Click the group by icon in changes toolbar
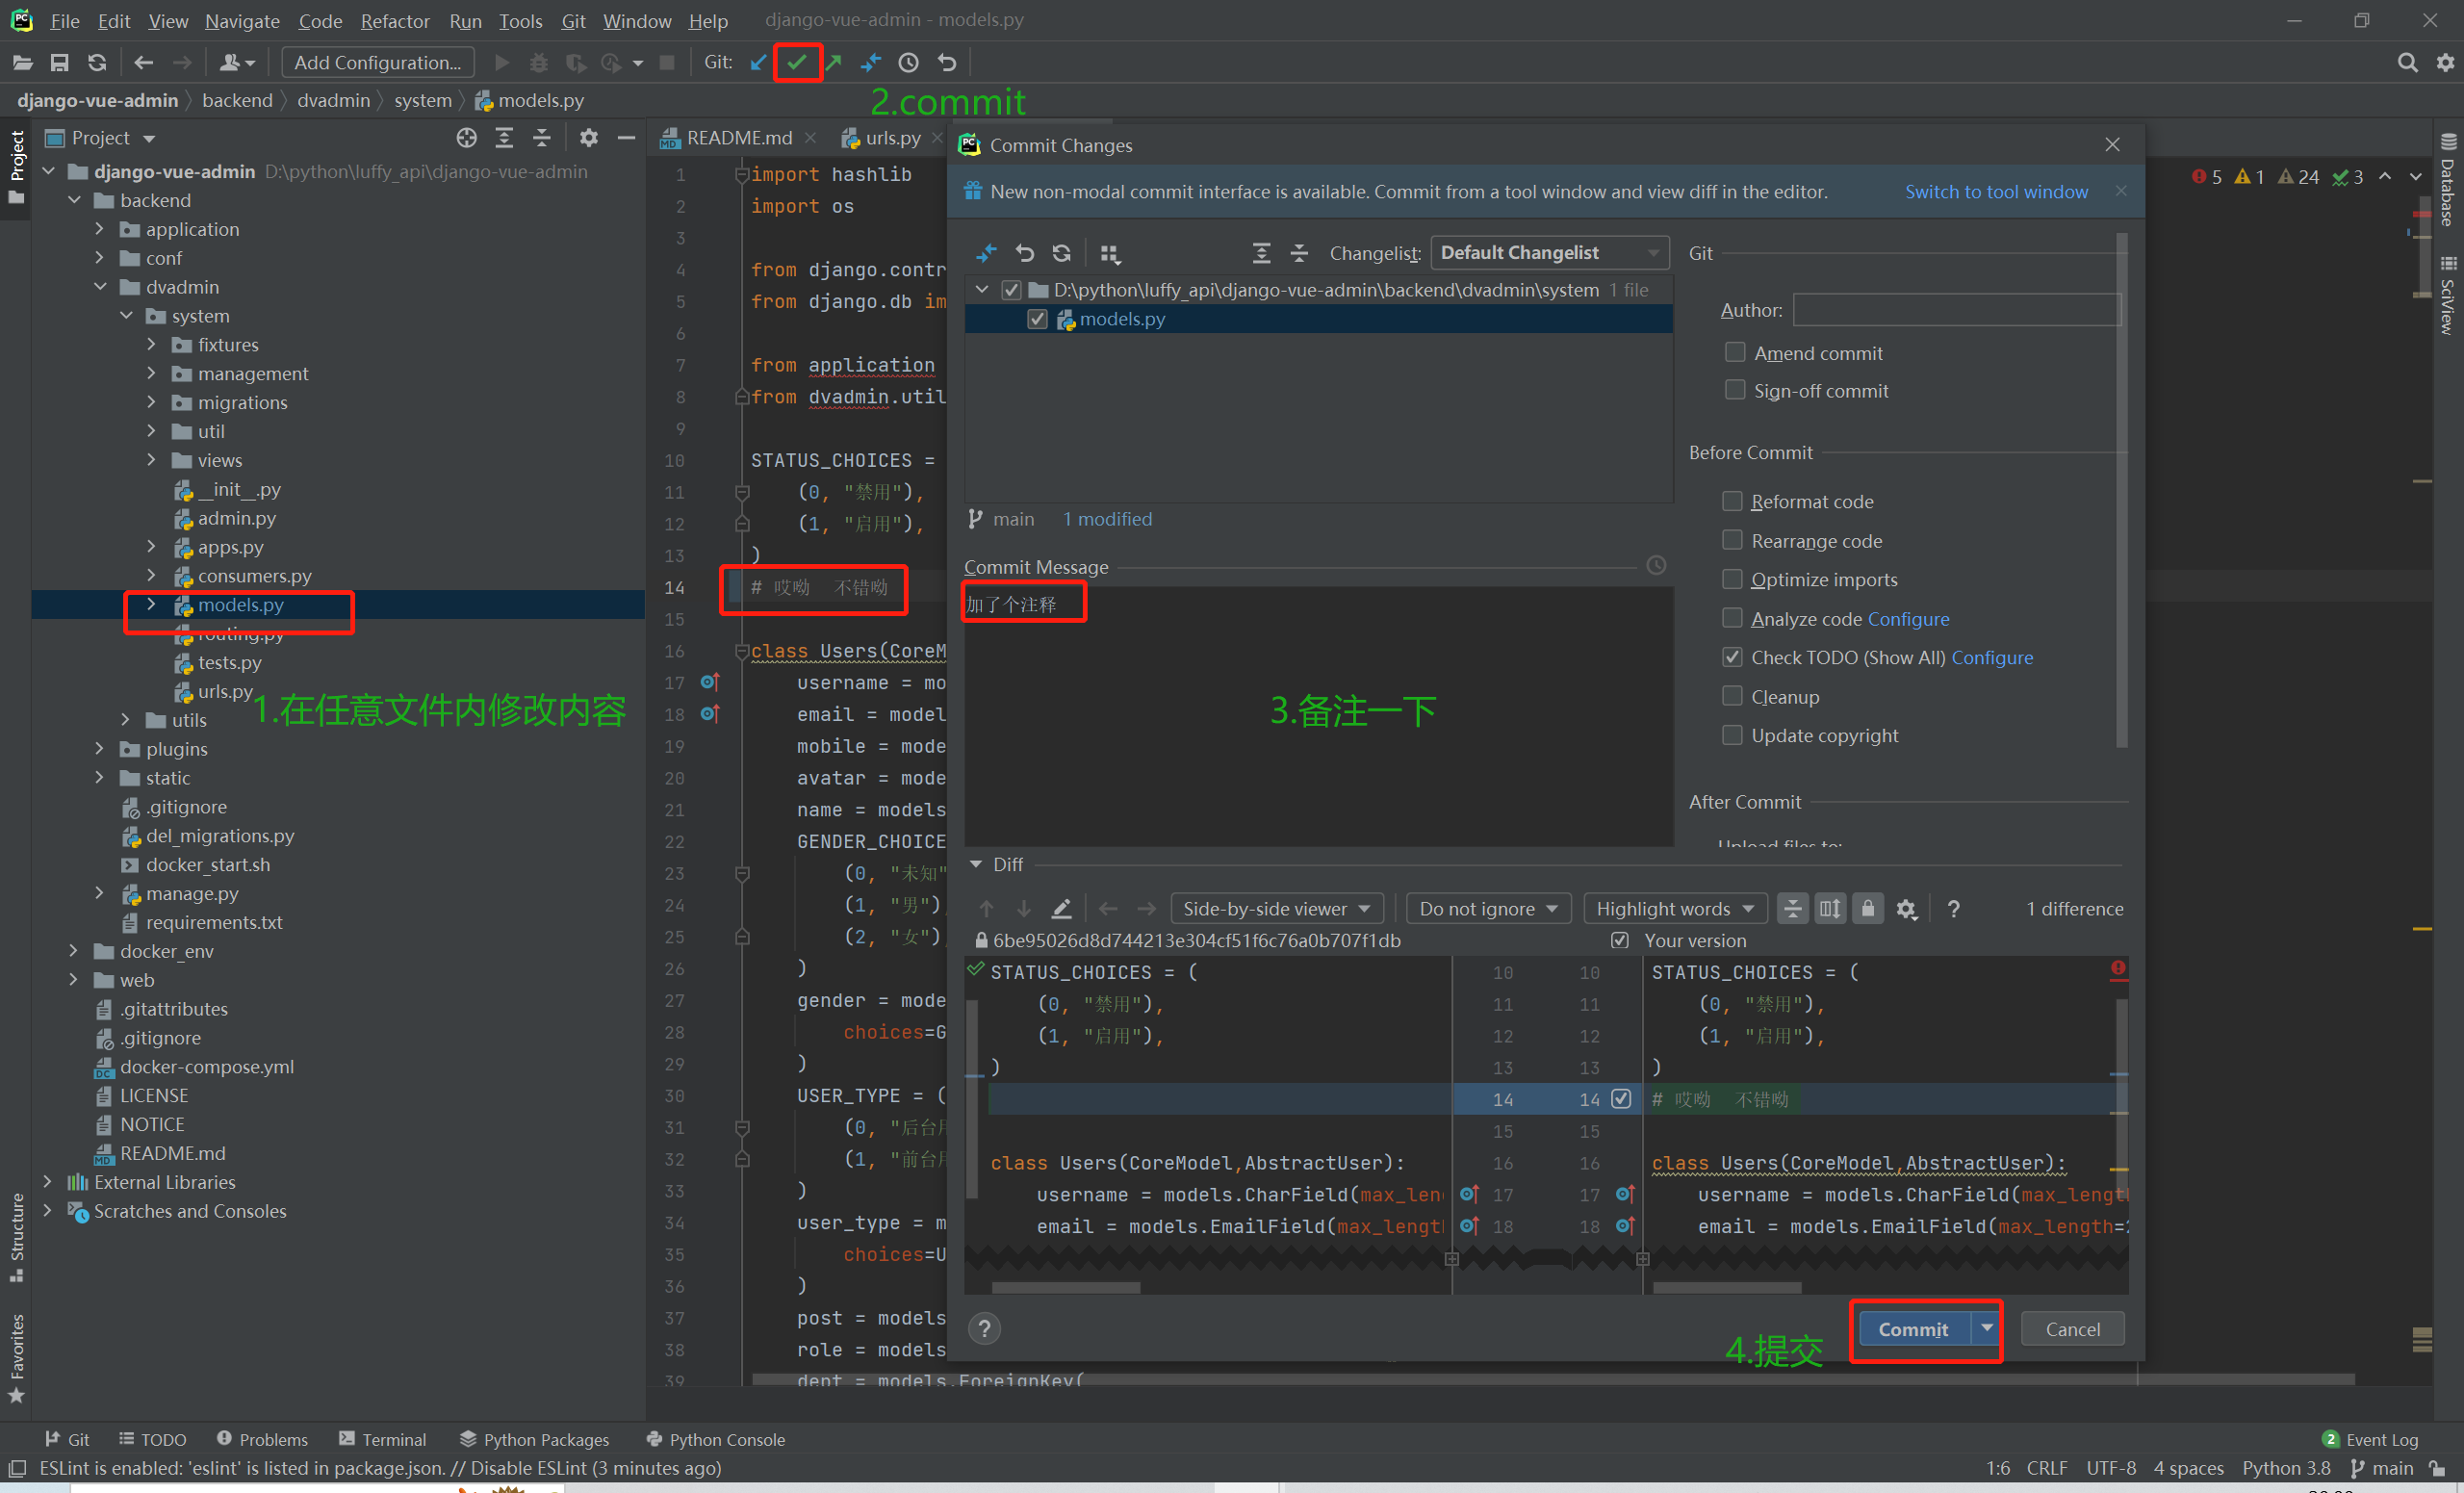 (1109, 254)
